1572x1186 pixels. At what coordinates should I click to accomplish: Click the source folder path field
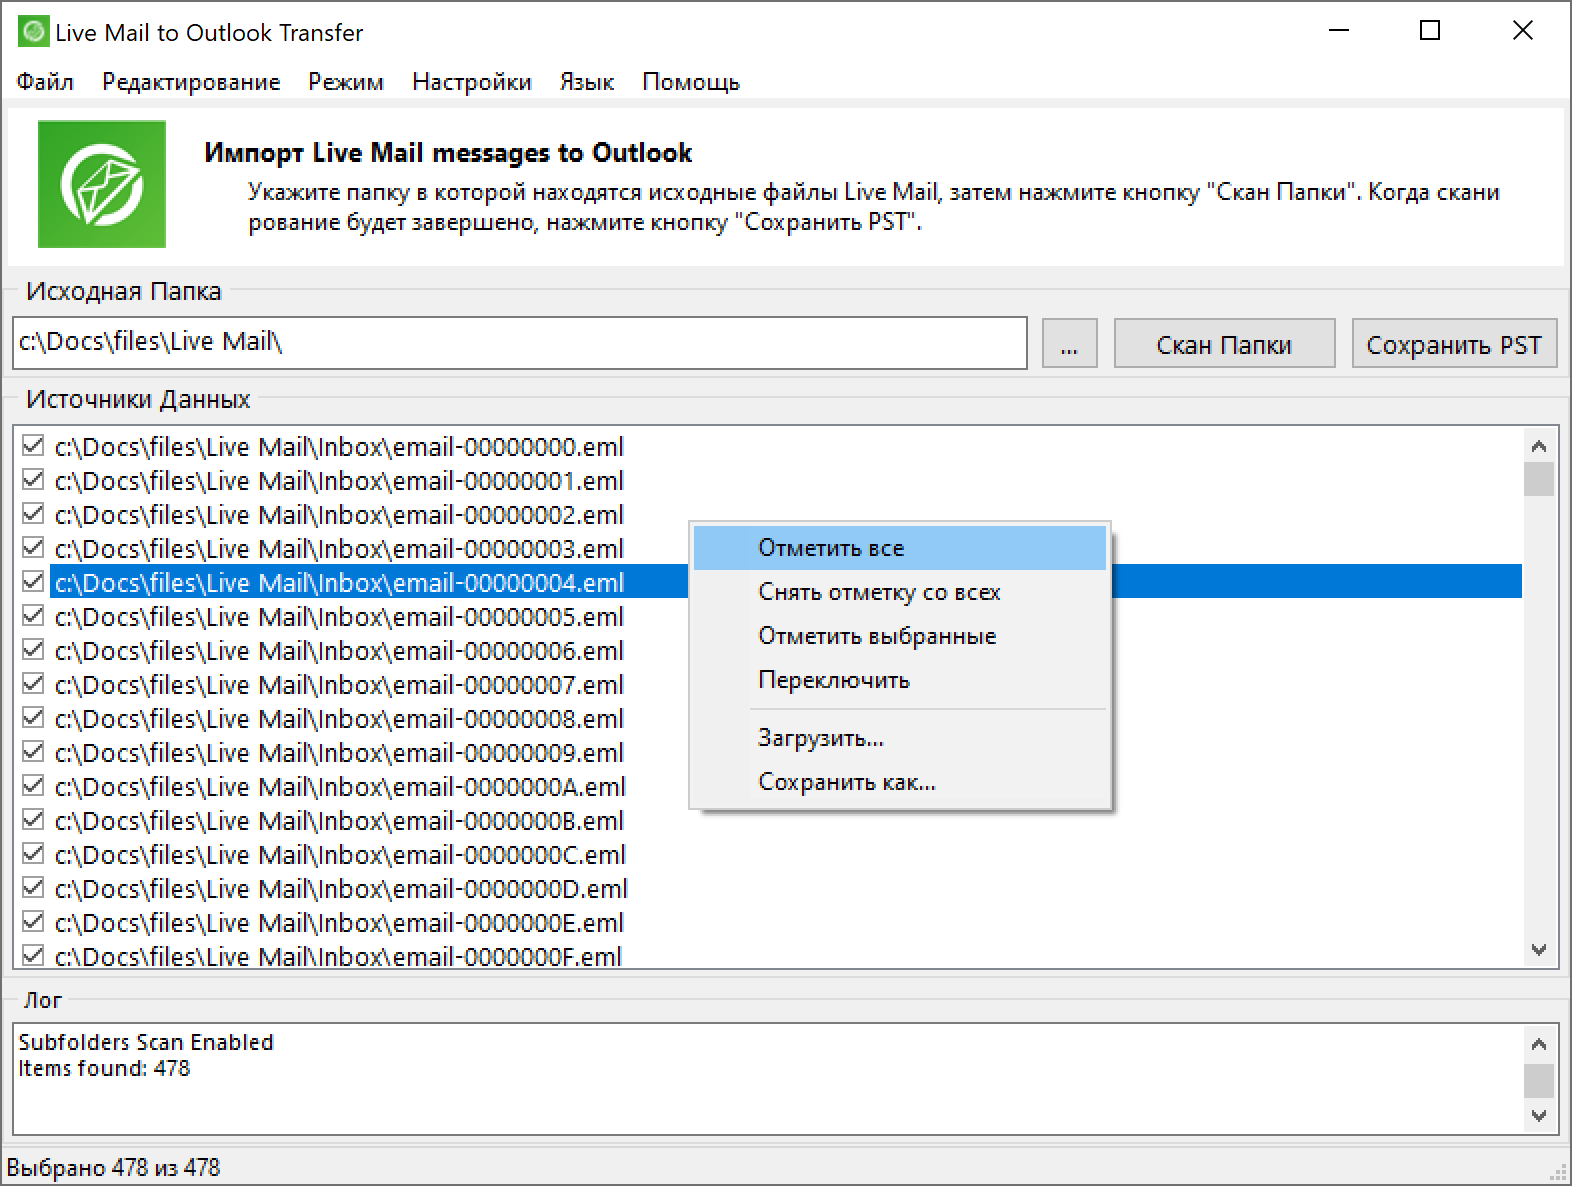520,343
